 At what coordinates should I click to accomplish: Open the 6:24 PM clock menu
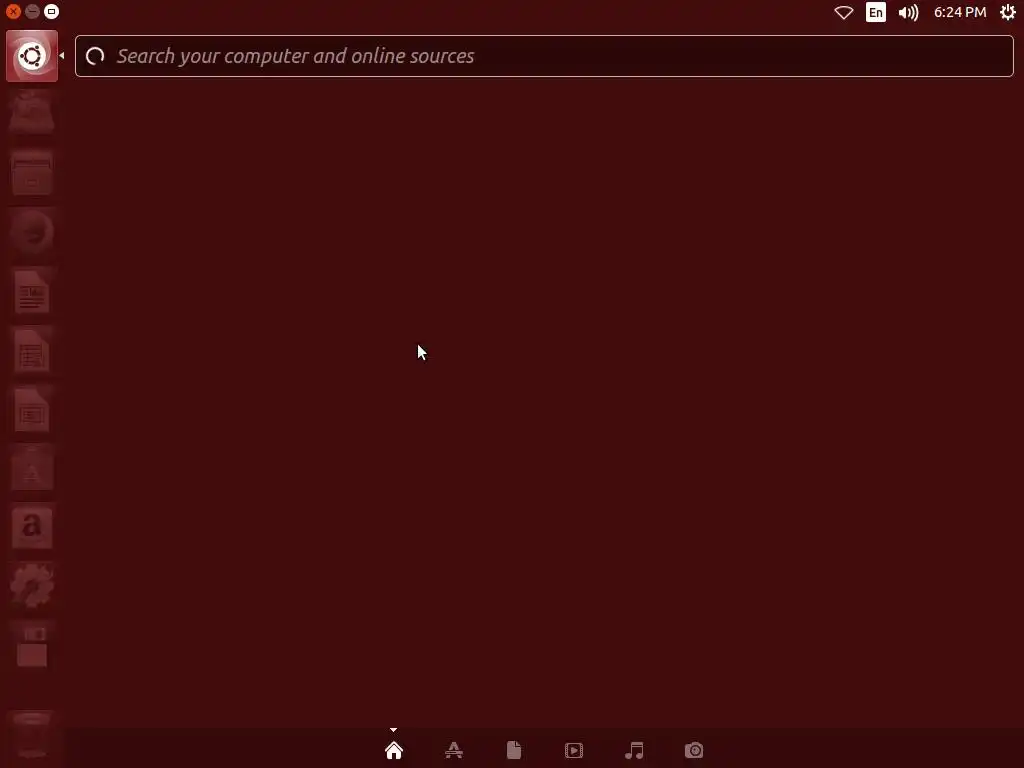click(x=960, y=12)
